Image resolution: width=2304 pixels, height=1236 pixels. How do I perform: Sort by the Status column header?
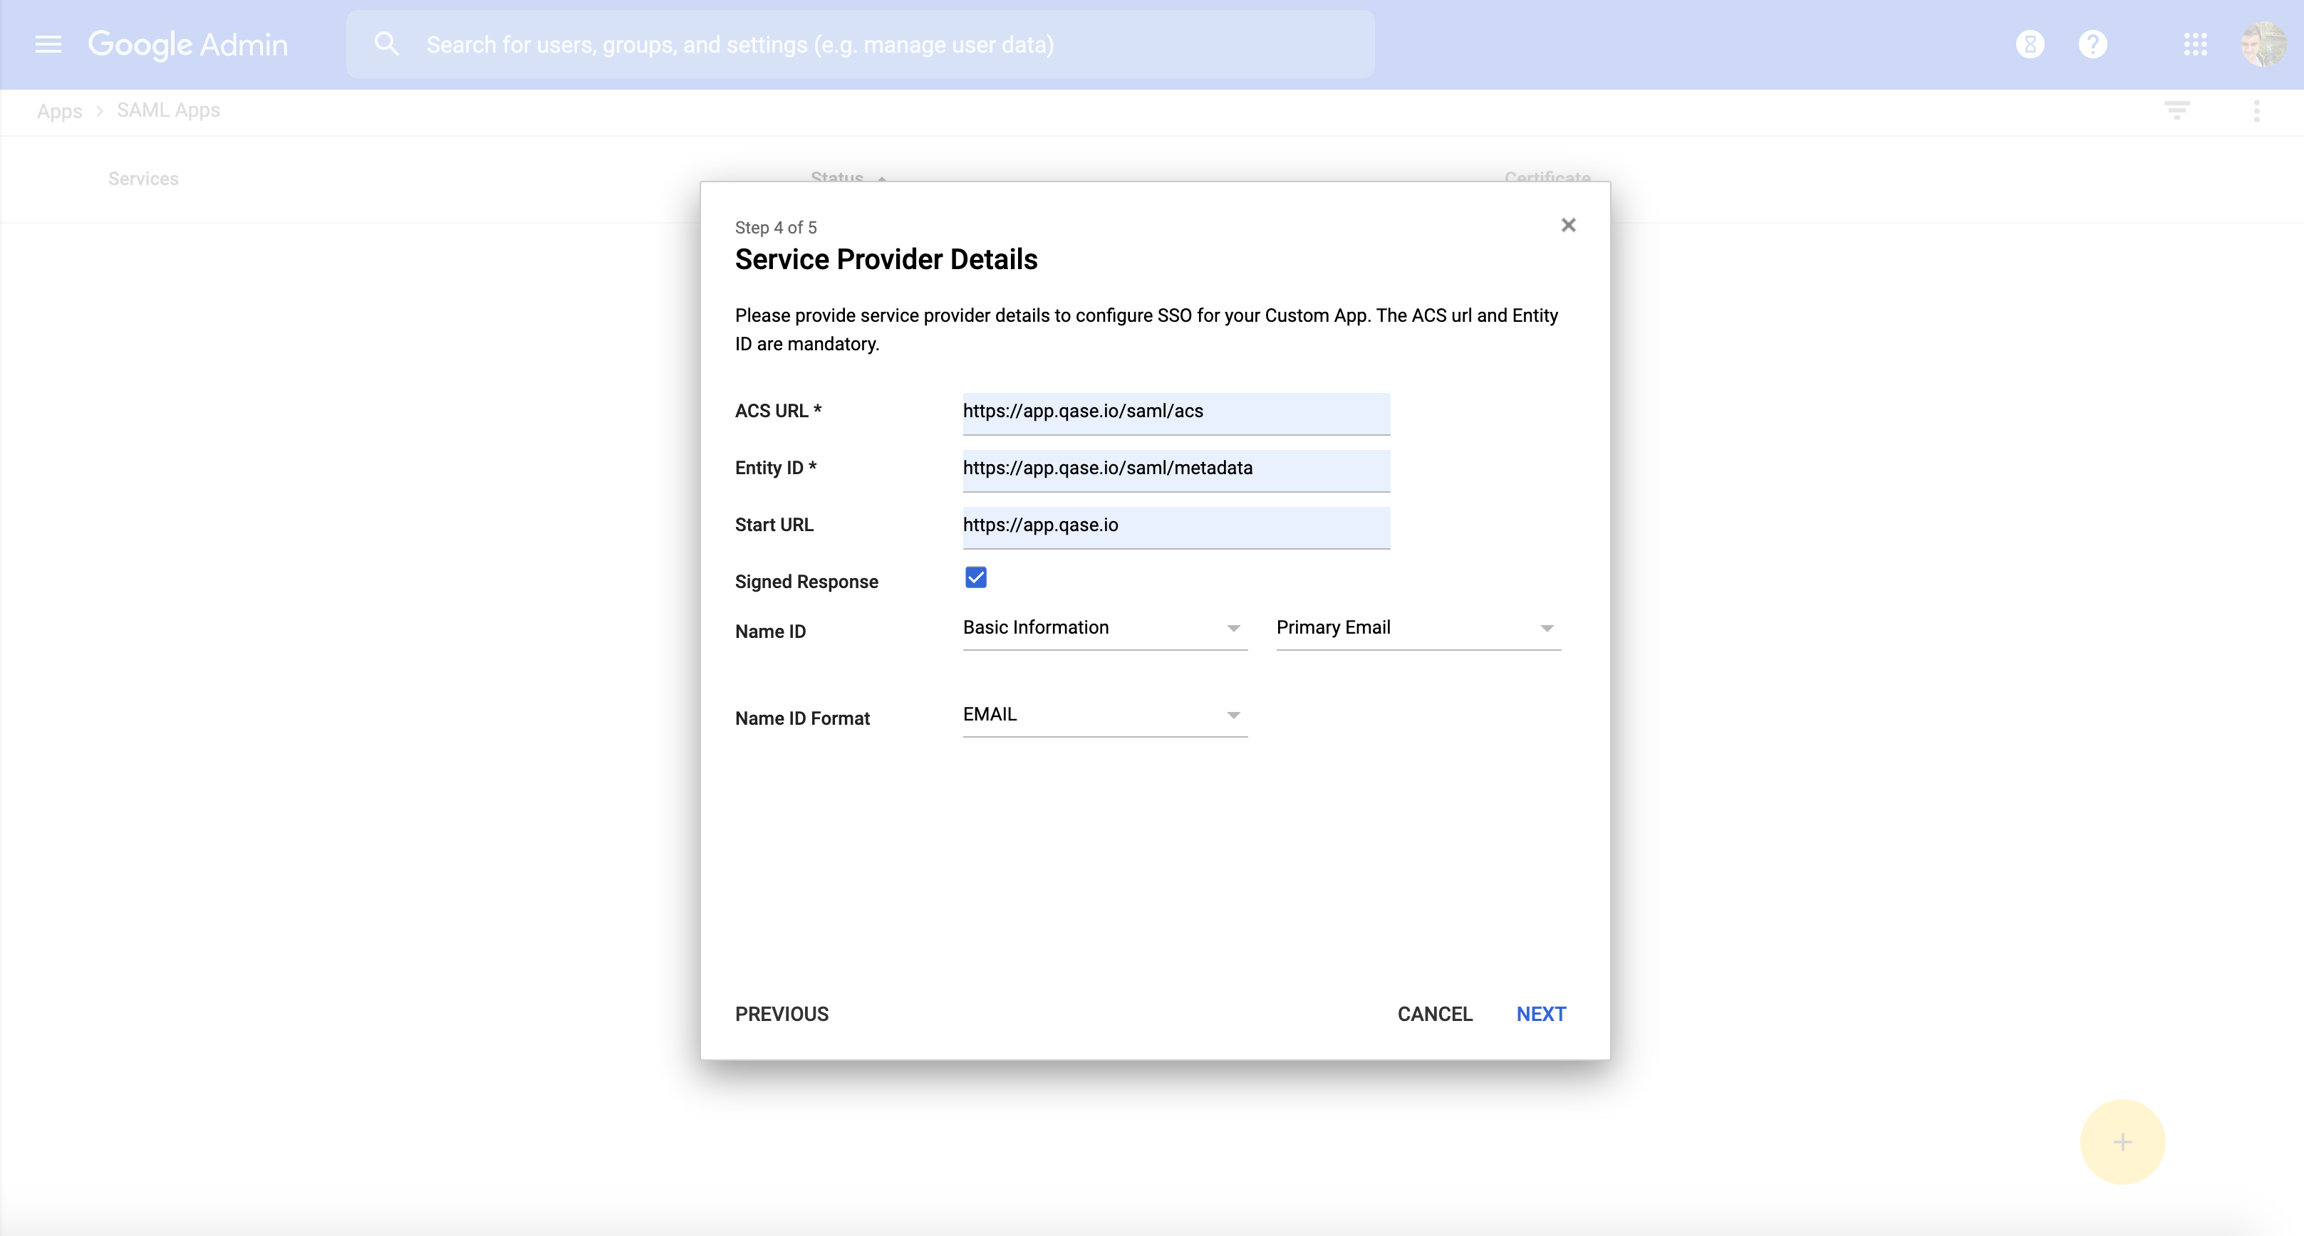[837, 177]
